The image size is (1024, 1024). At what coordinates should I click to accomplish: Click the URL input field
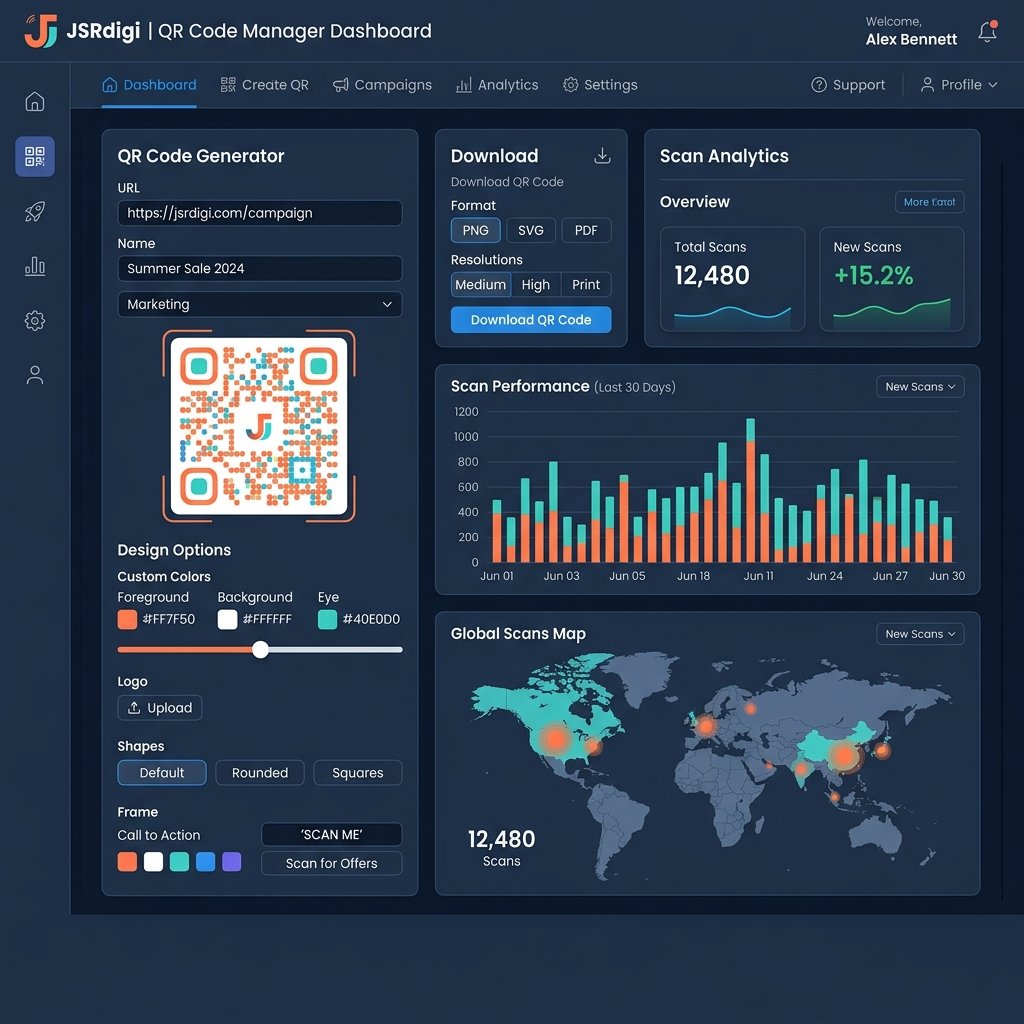pos(259,213)
